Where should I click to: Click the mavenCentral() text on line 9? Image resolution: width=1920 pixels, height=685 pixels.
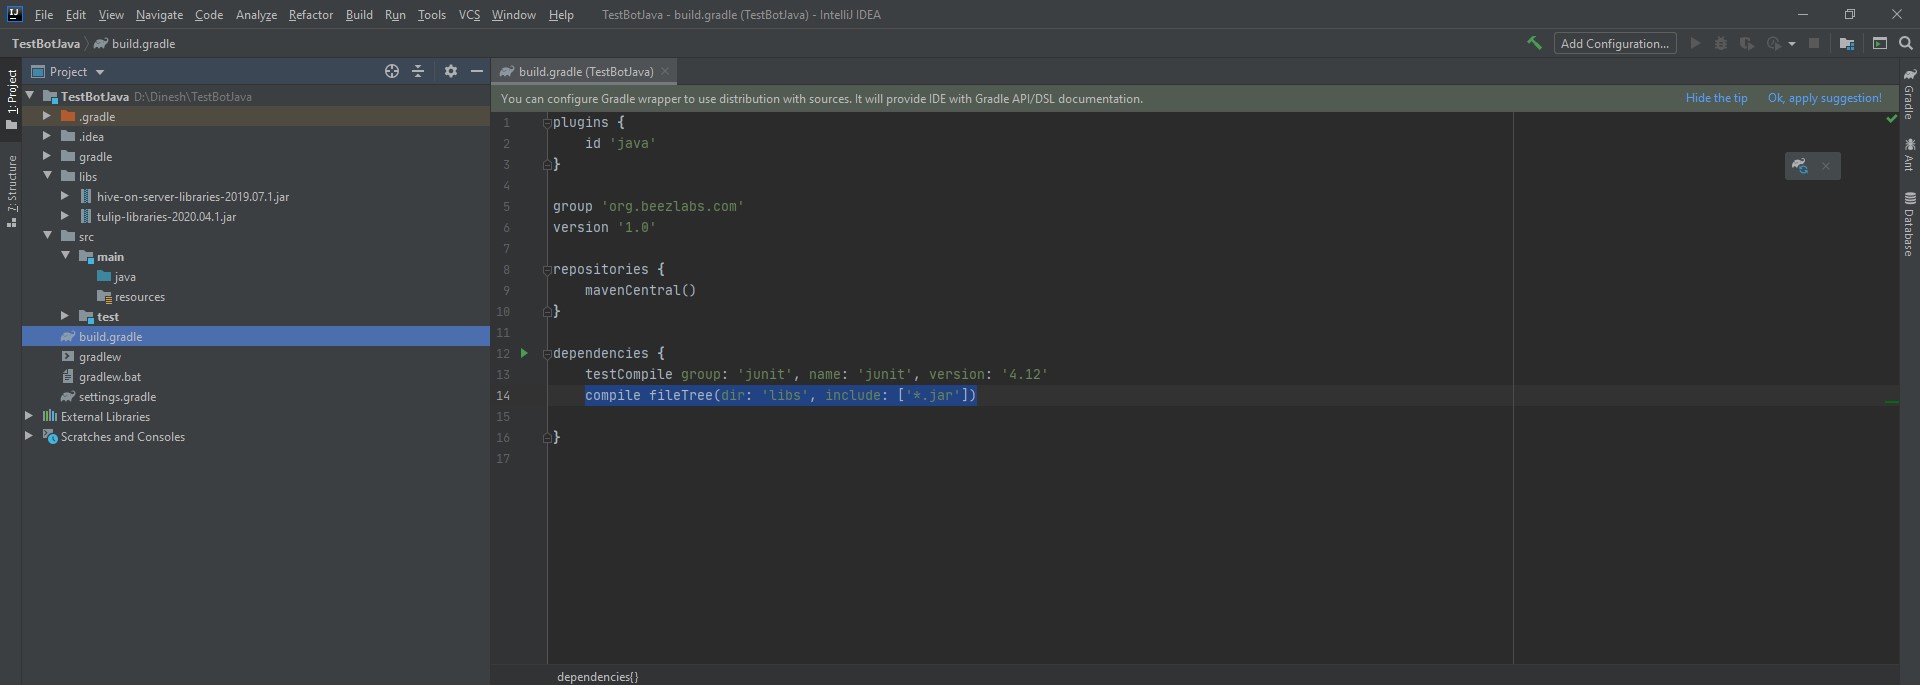tap(640, 290)
